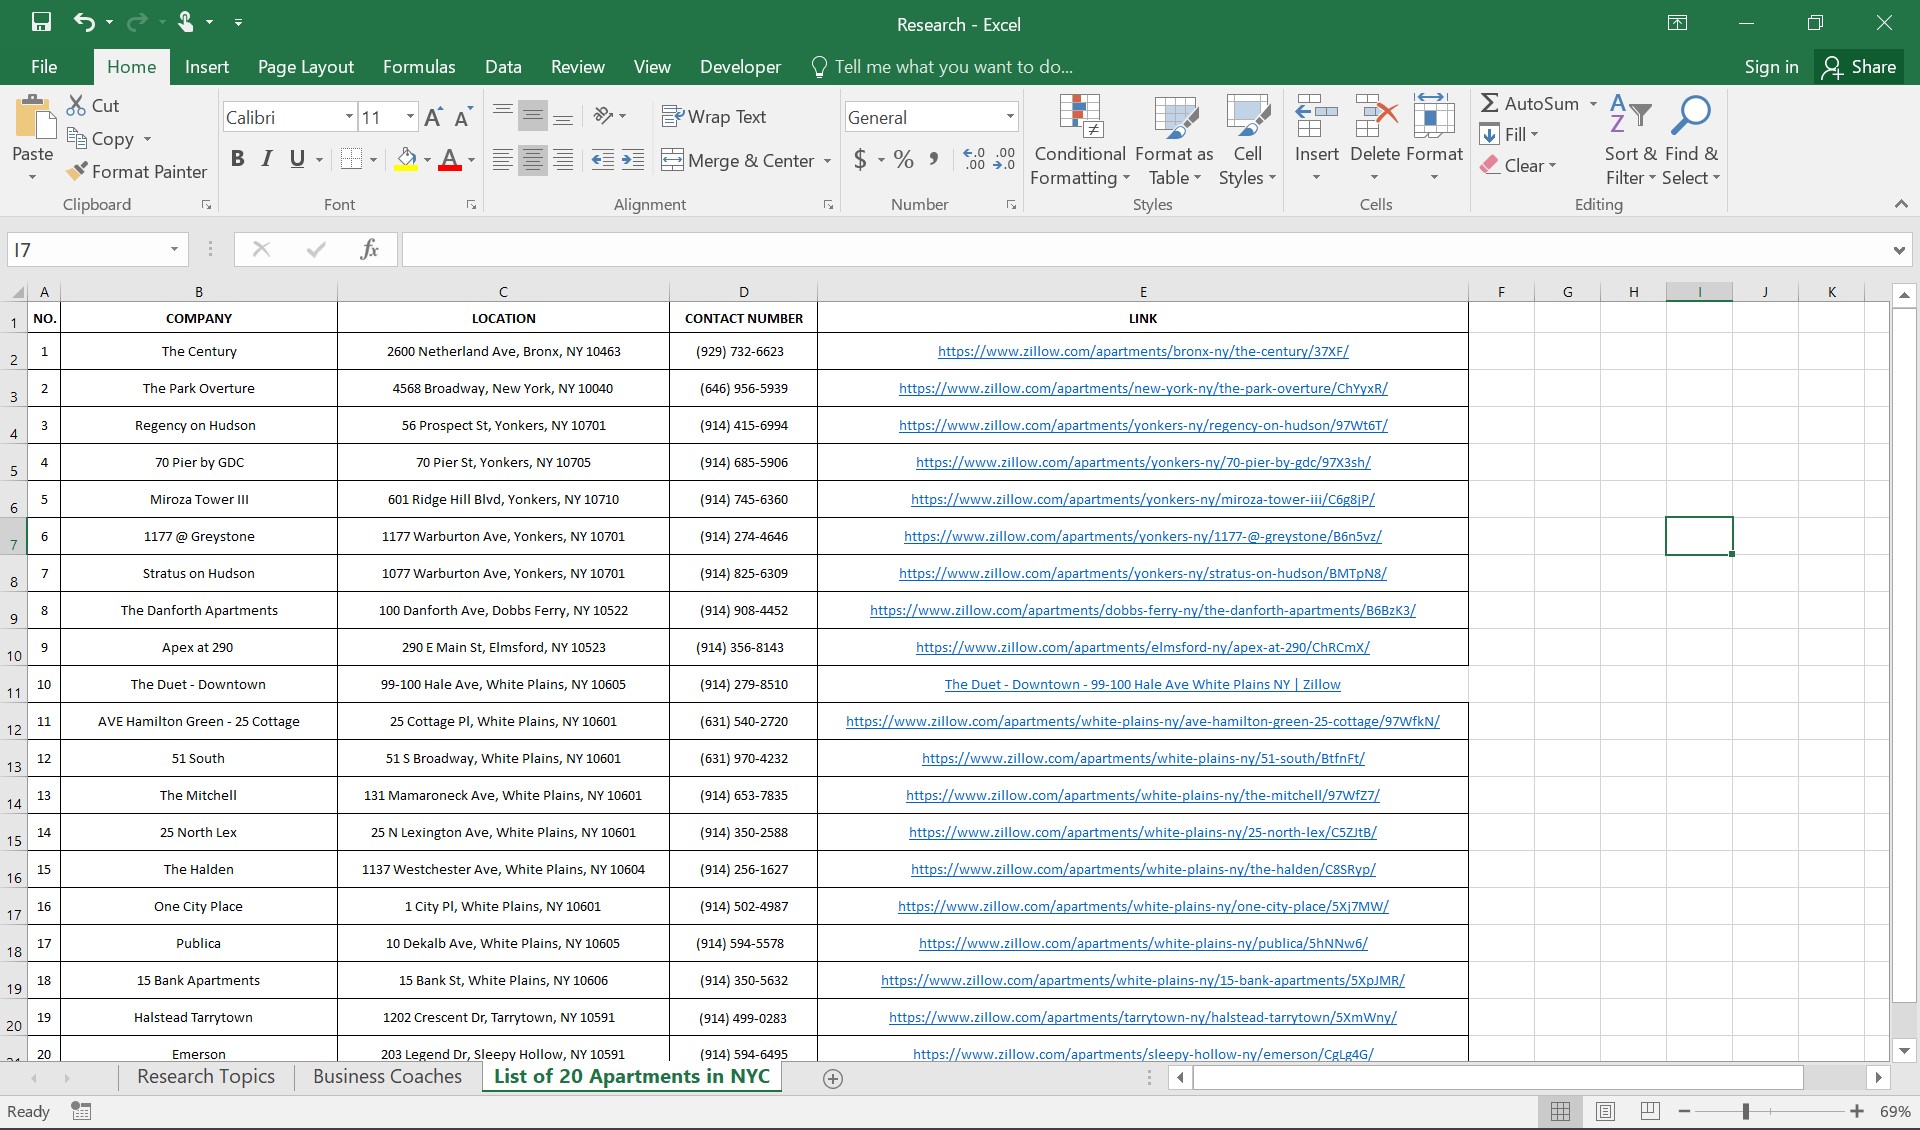Screen dimensions: 1920x1130
Task: Apply Percent Style format
Action: (904, 159)
